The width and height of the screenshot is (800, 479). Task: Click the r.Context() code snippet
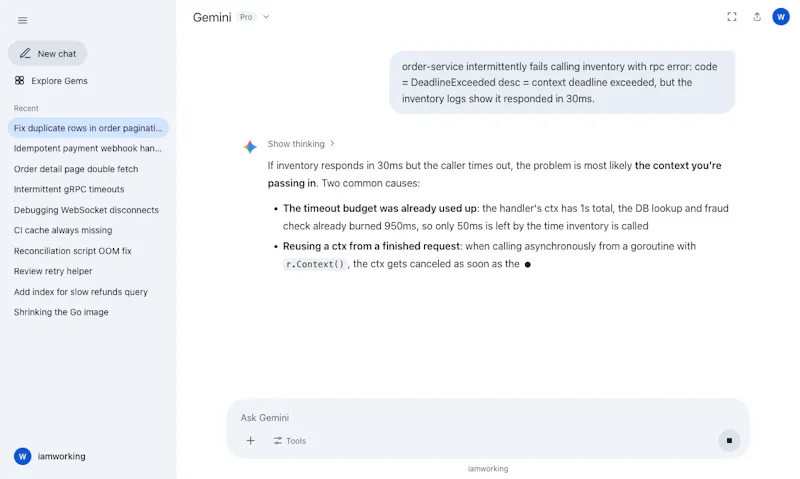coord(315,264)
